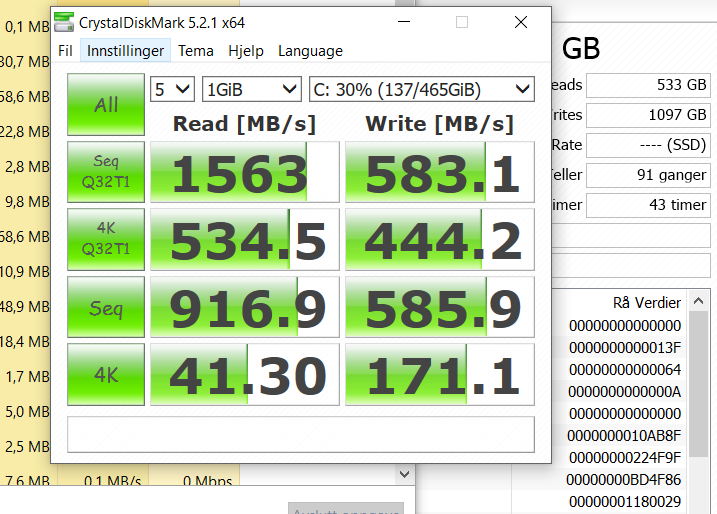Click the 533 GB reads field

pyautogui.click(x=648, y=85)
